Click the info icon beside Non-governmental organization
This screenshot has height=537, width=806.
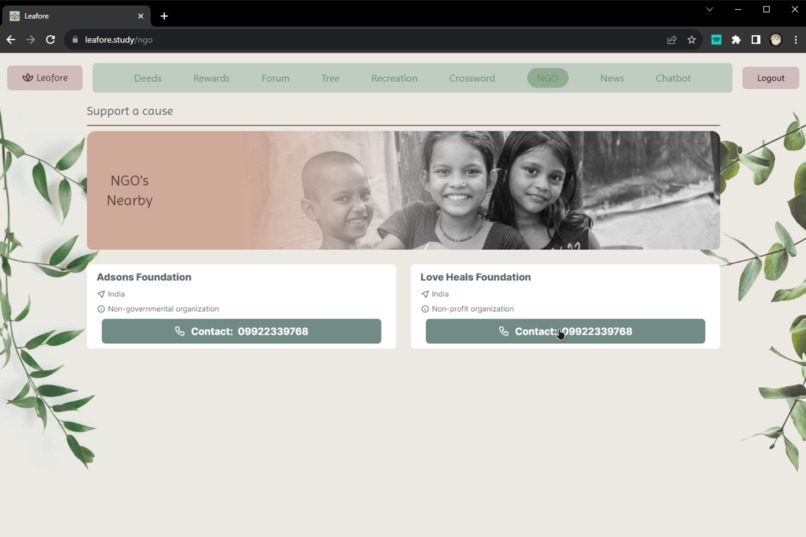tap(101, 309)
